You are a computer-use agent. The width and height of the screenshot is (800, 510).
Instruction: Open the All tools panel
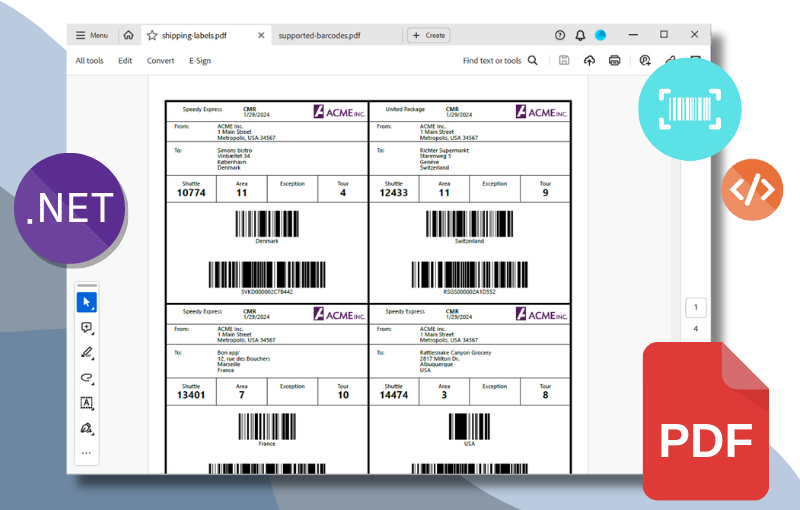pyautogui.click(x=89, y=61)
